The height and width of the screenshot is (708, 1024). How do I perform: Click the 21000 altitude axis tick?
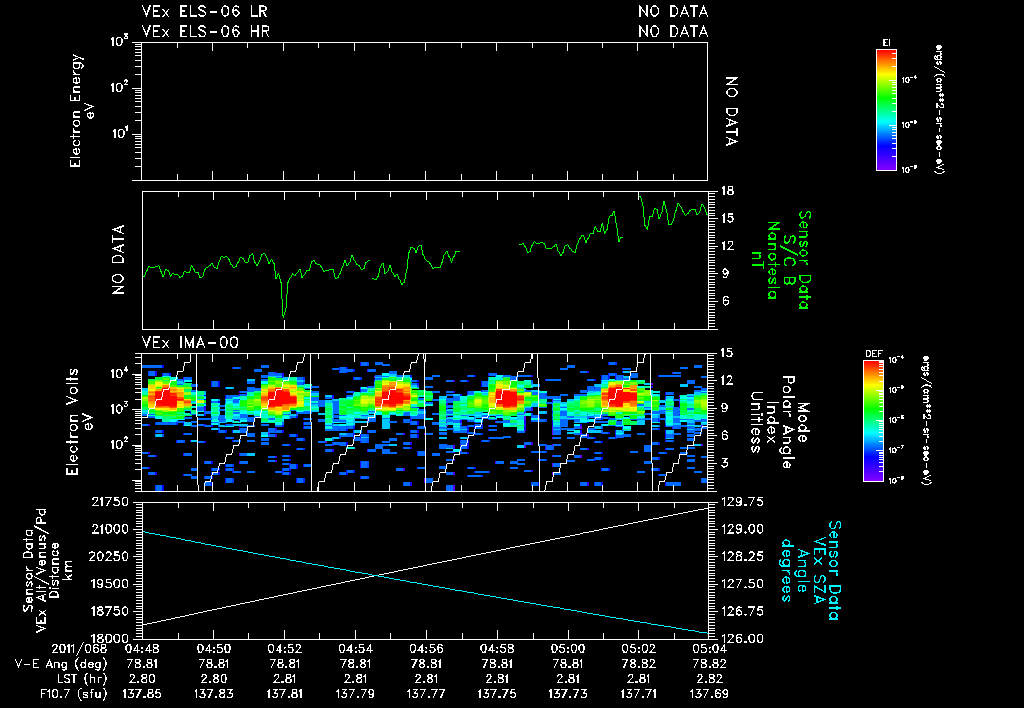point(111,530)
